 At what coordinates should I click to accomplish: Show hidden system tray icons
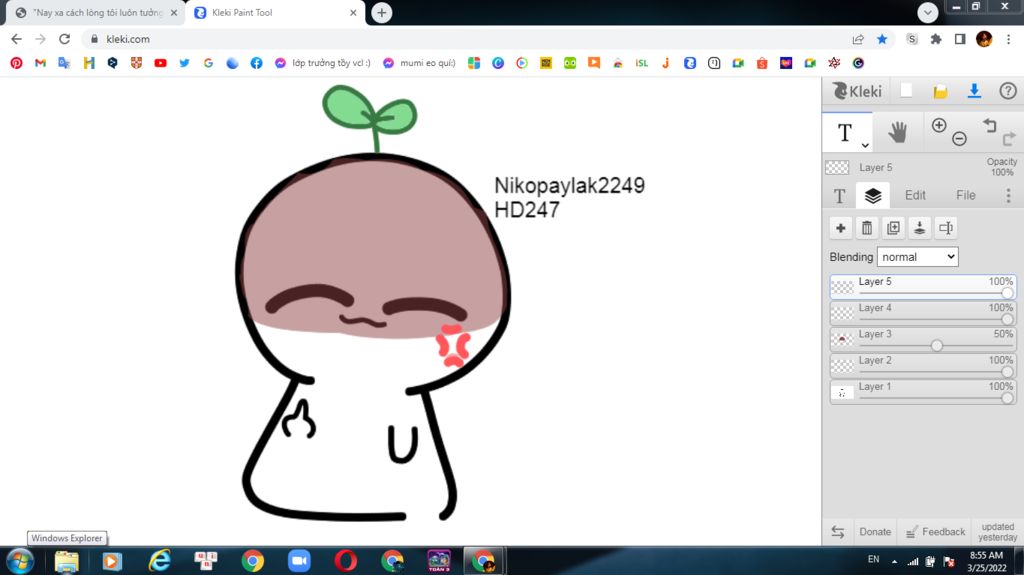click(x=894, y=561)
